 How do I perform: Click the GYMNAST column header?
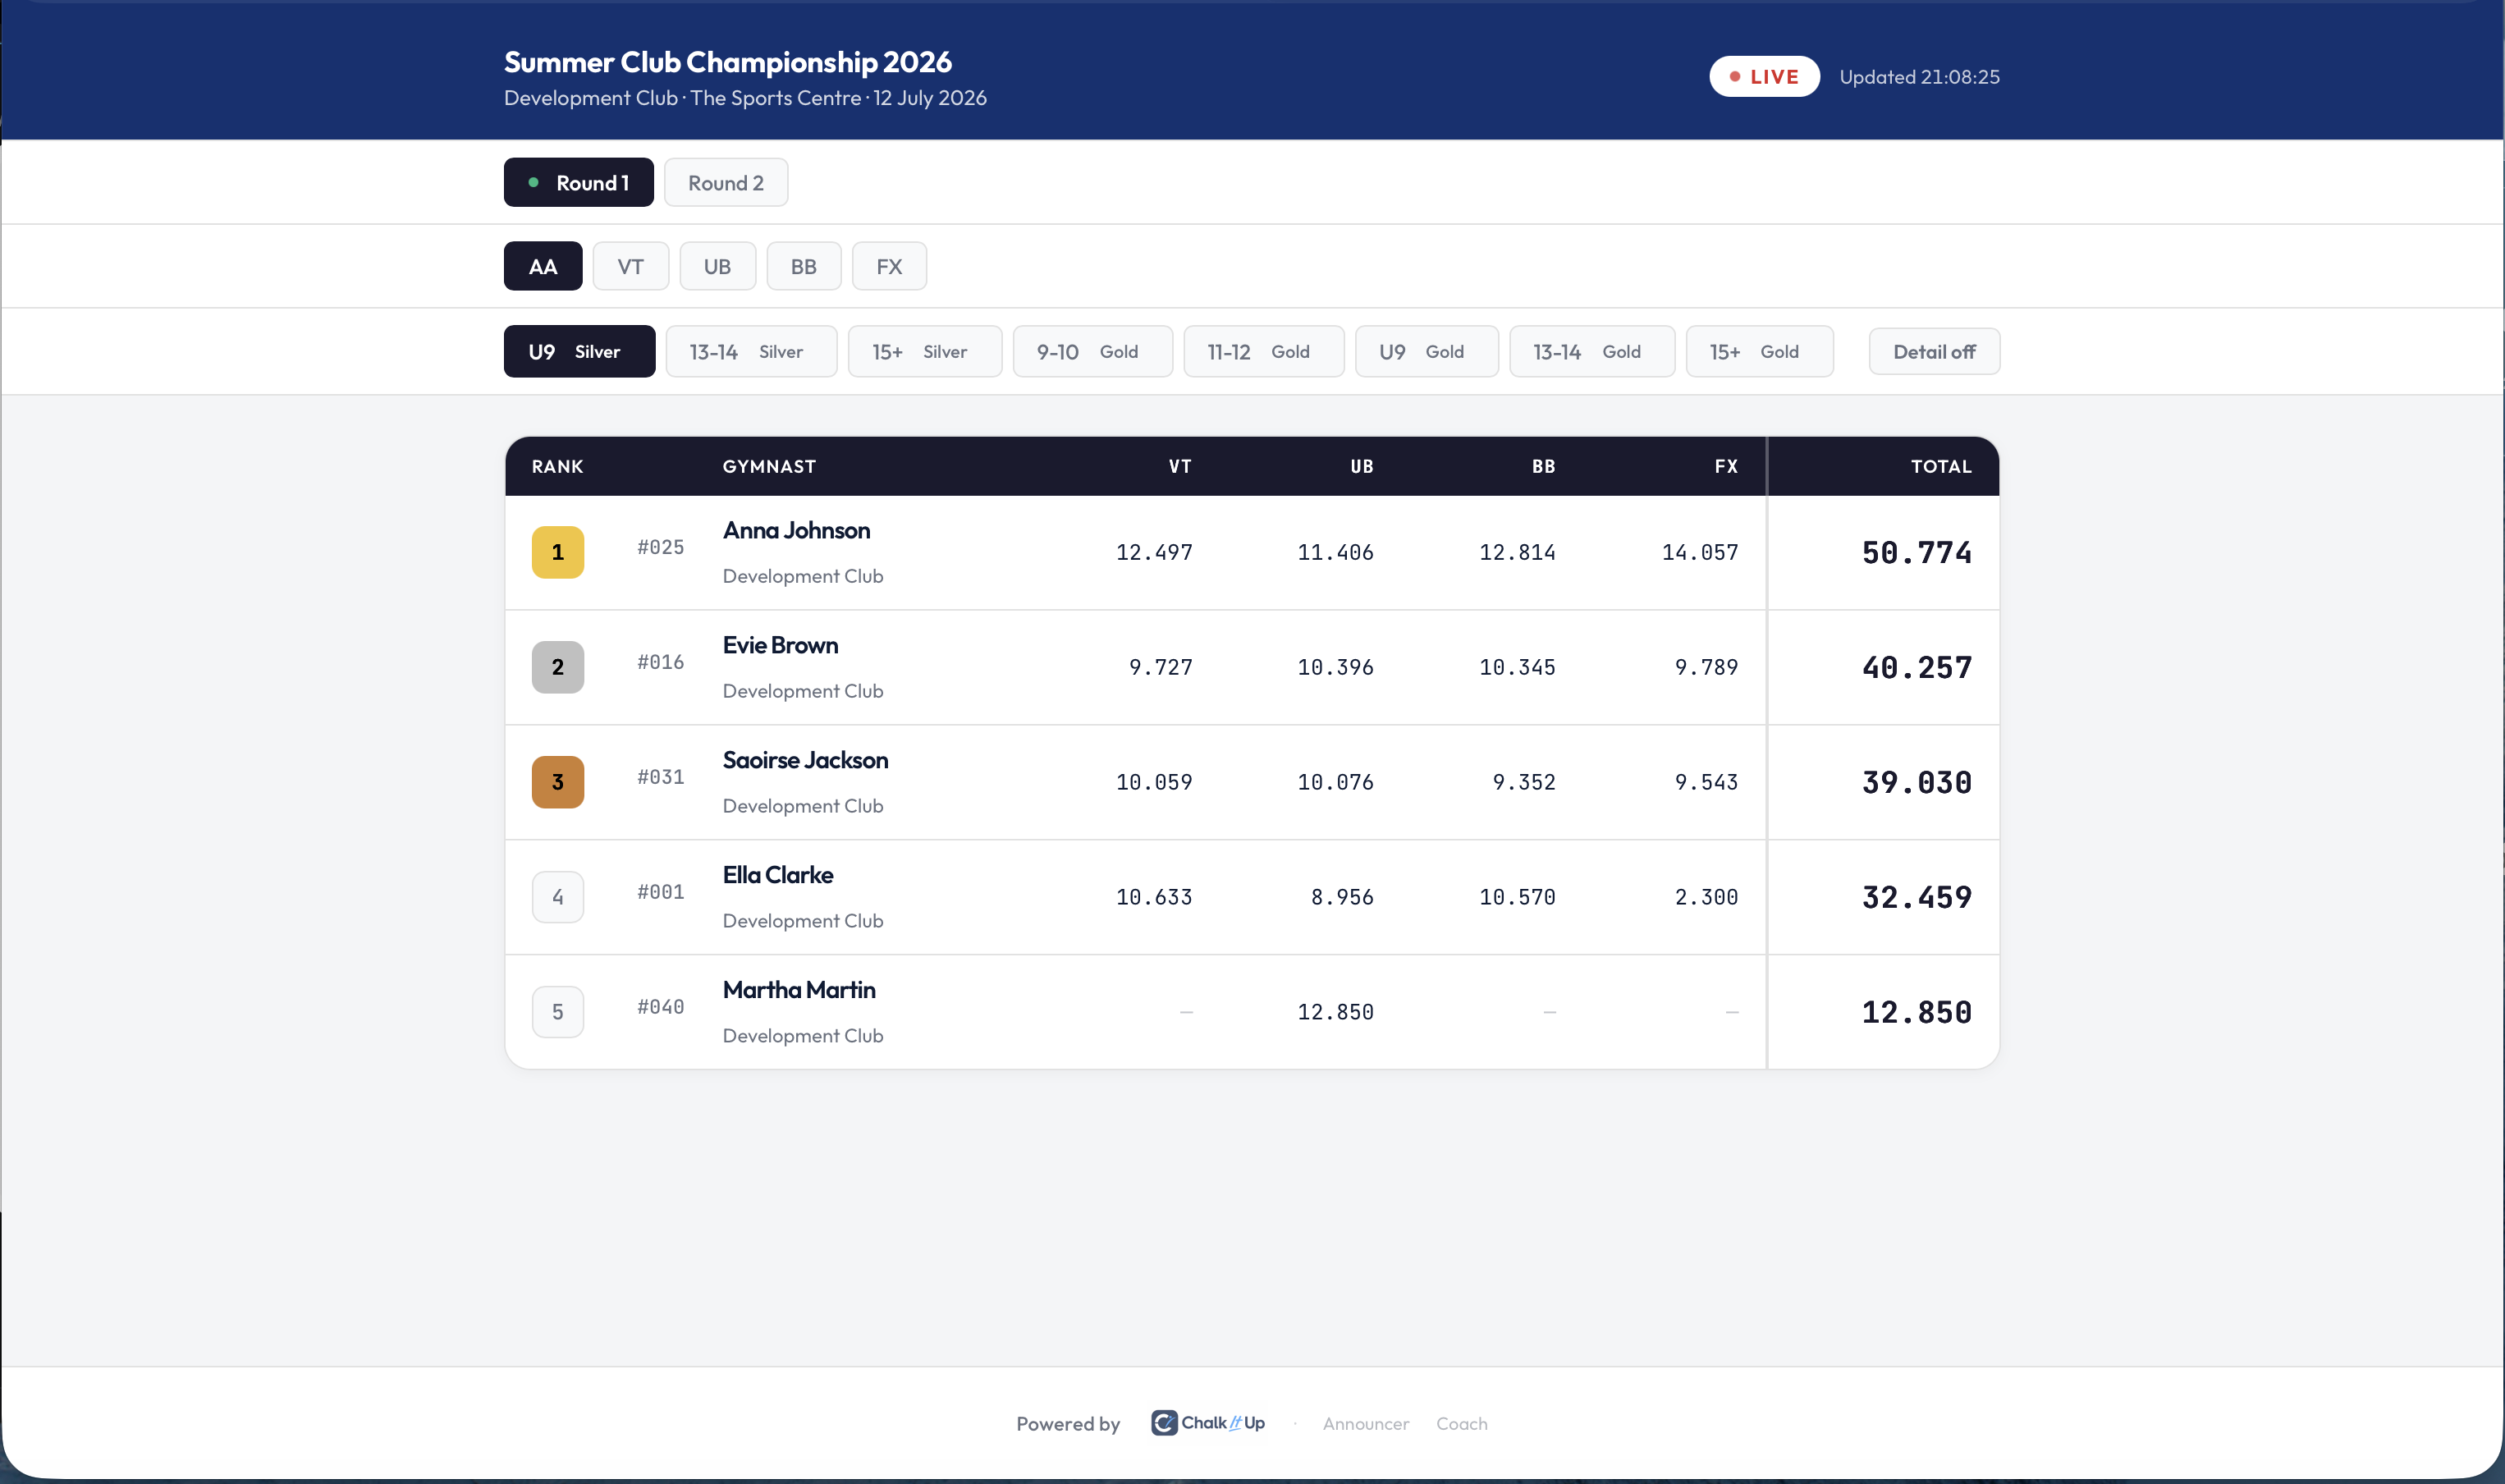coord(769,466)
